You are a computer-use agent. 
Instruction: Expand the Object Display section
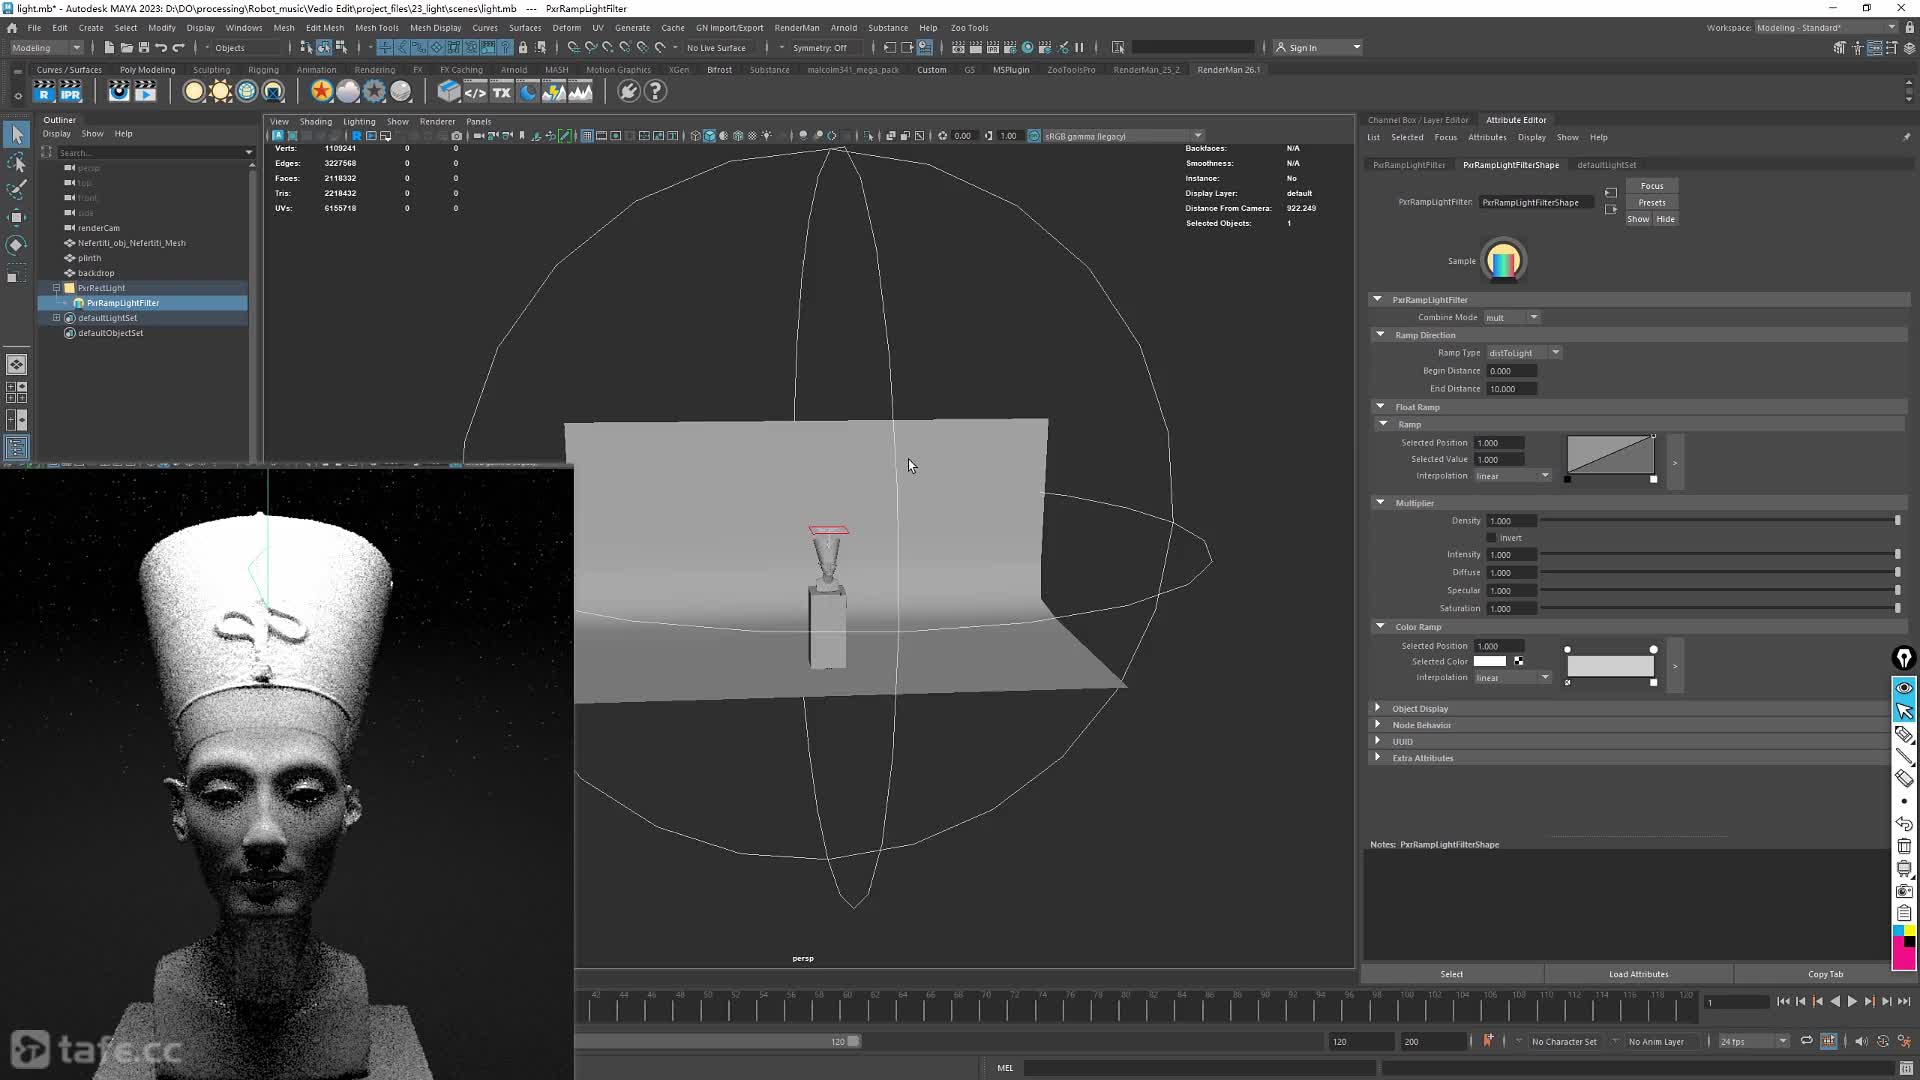click(1378, 708)
